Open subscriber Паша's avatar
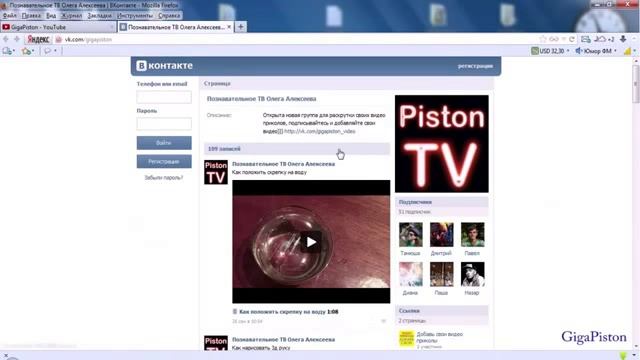This screenshot has width=640, height=360. point(442,274)
